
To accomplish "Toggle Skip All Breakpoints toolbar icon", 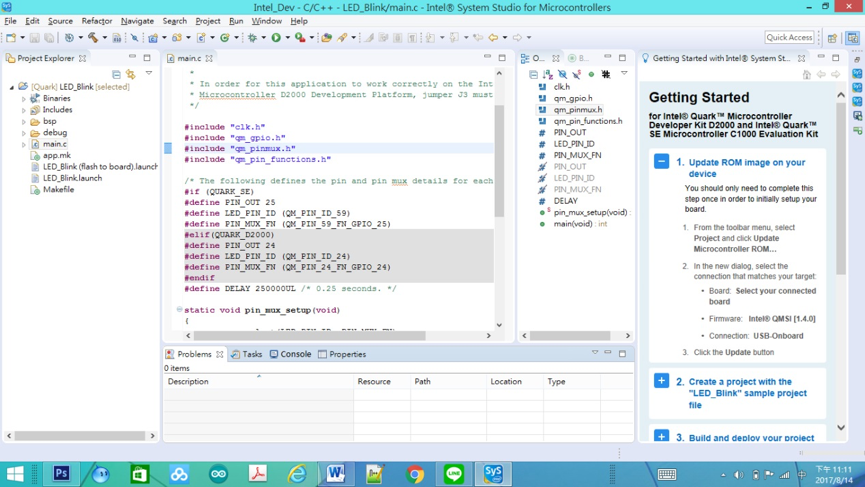I will 134,38.
